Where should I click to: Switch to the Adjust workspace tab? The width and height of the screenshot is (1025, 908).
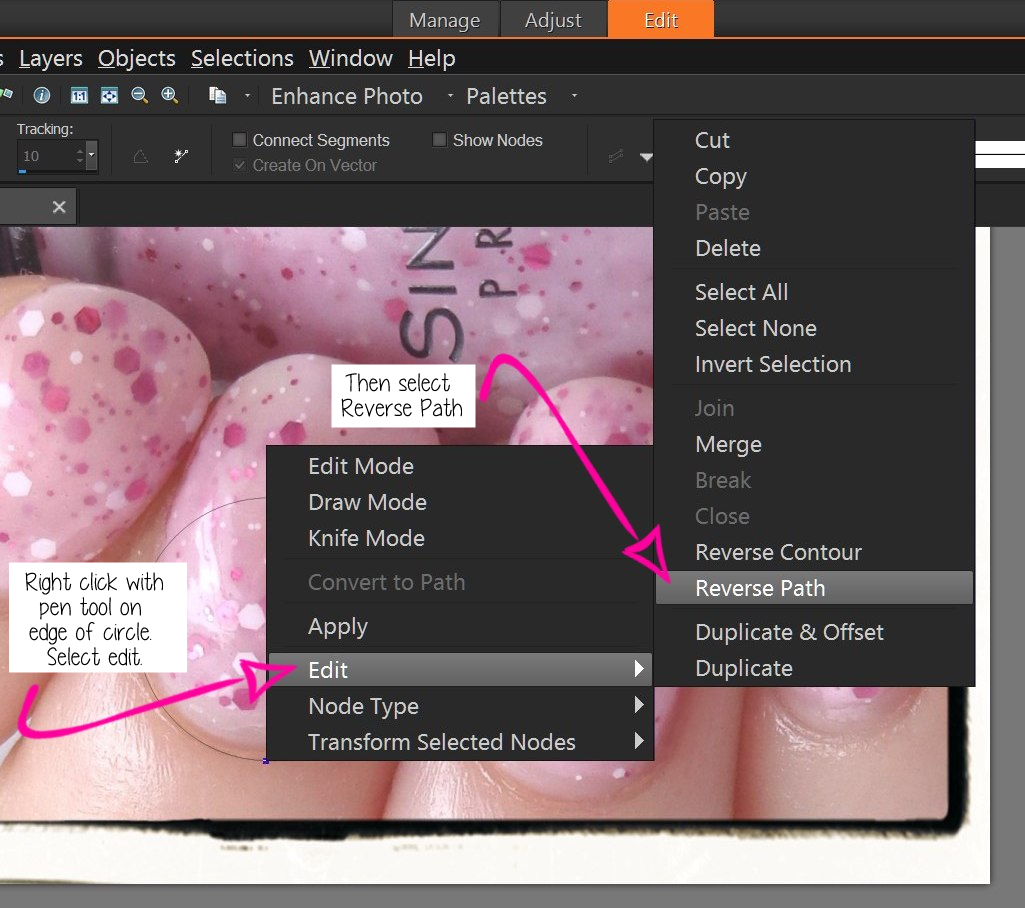tap(554, 19)
